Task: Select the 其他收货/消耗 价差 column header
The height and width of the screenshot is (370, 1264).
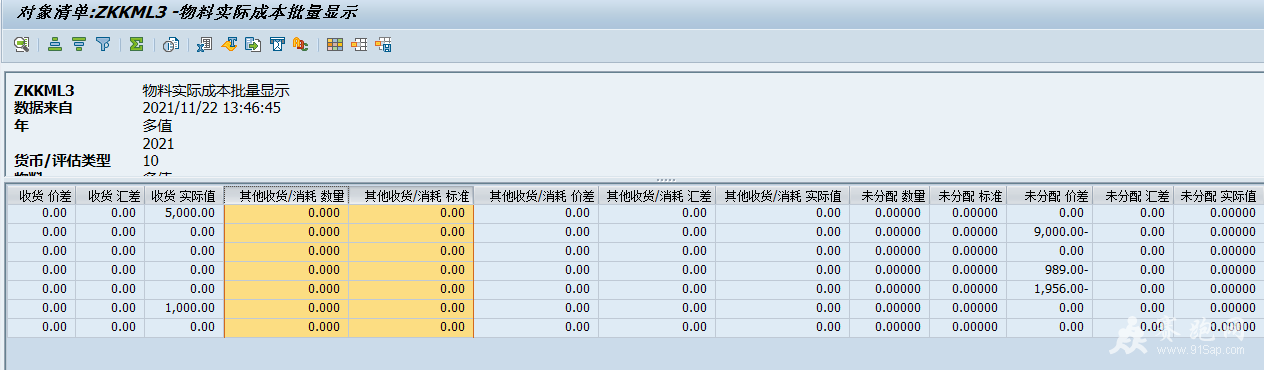Action: [536, 196]
